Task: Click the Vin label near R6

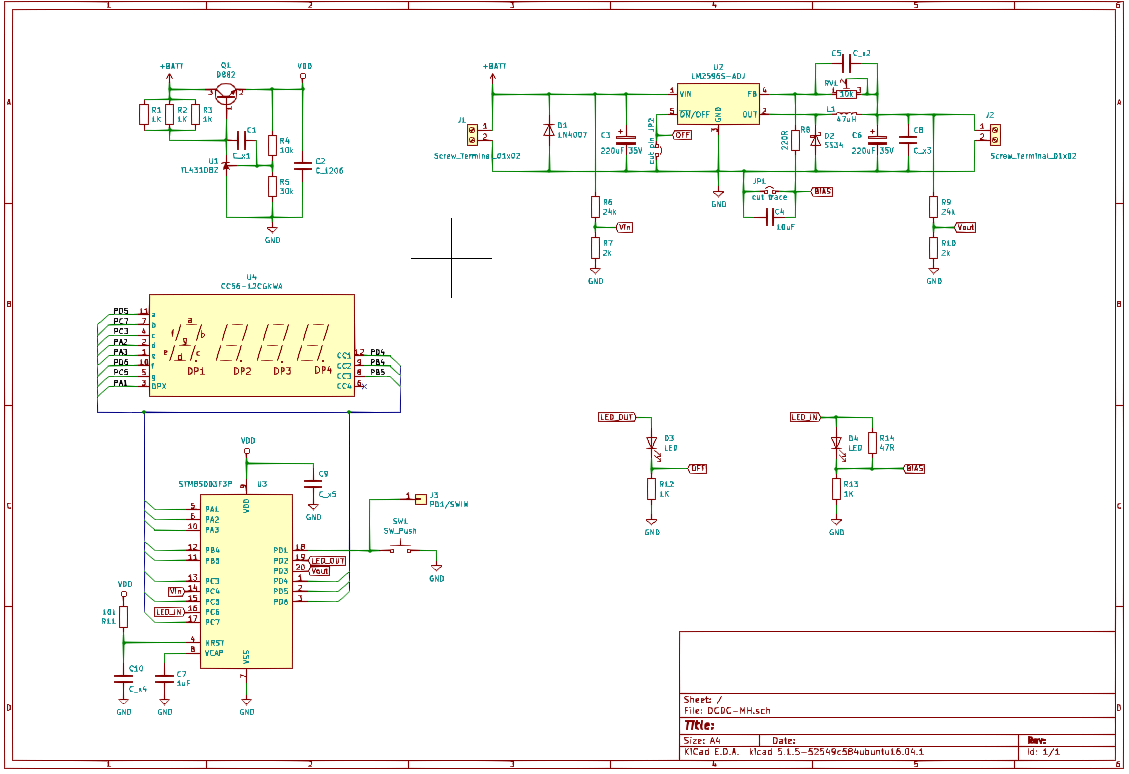Action: point(625,228)
